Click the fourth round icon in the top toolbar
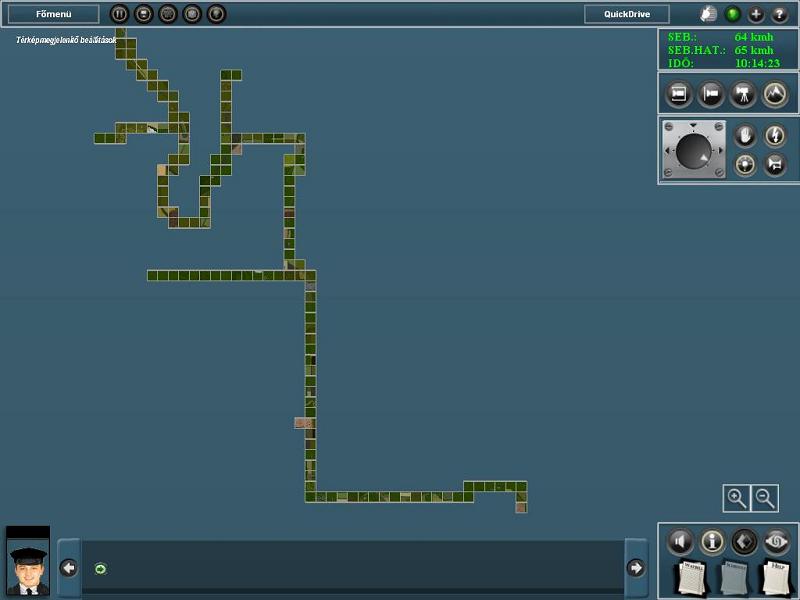This screenshot has height=600, width=800. click(x=192, y=14)
